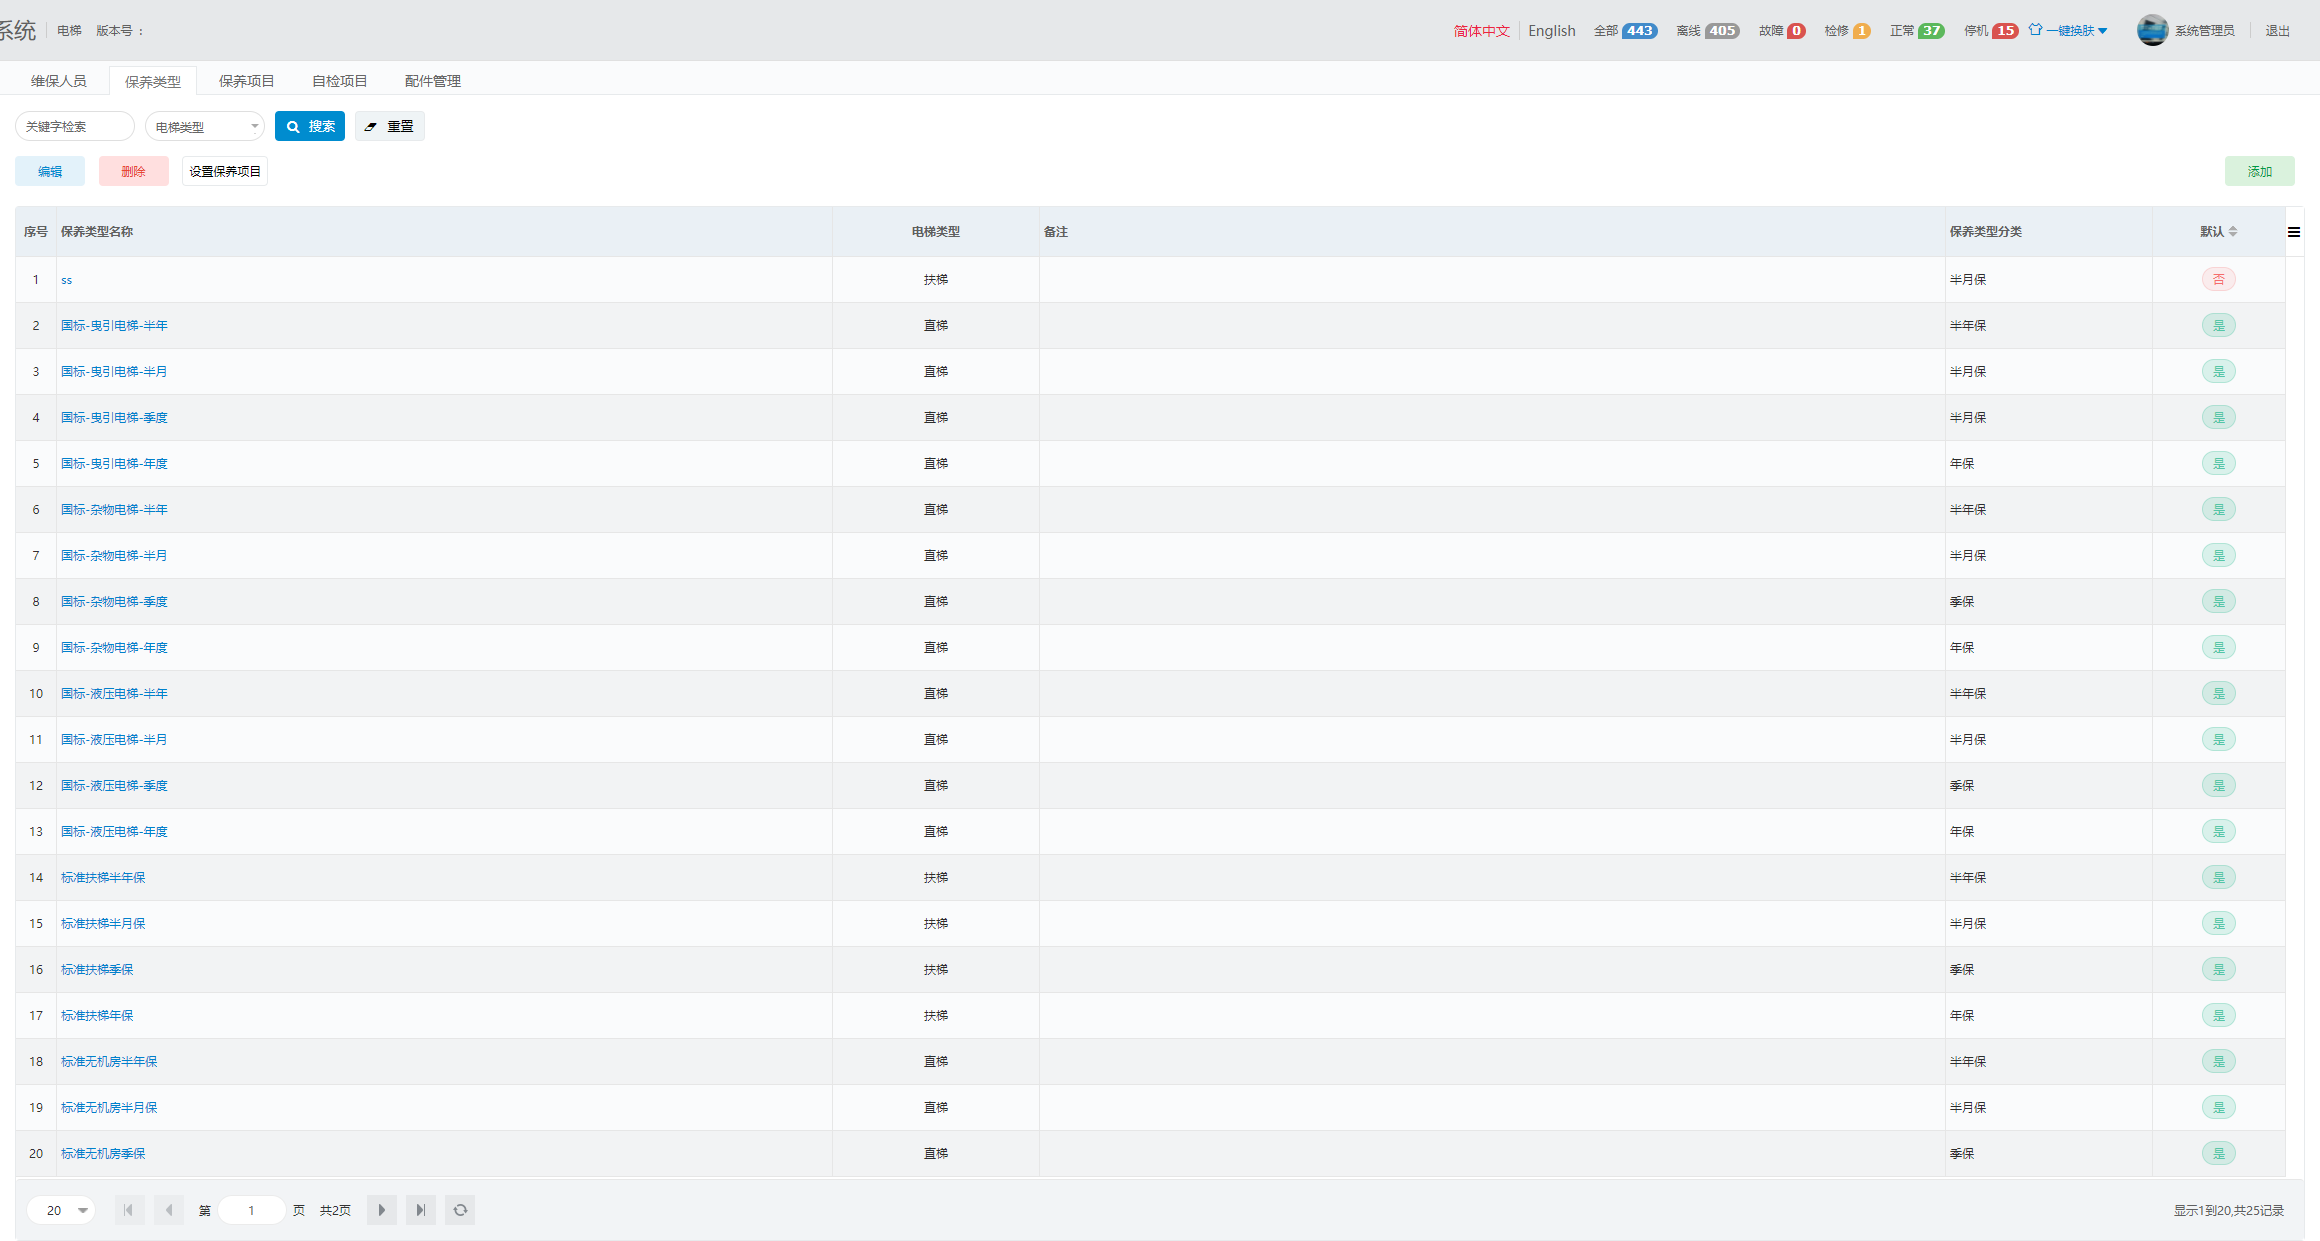Sort by the 默认 column arrows
Viewport: 2320px width, 1241px height.
(2233, 232)
